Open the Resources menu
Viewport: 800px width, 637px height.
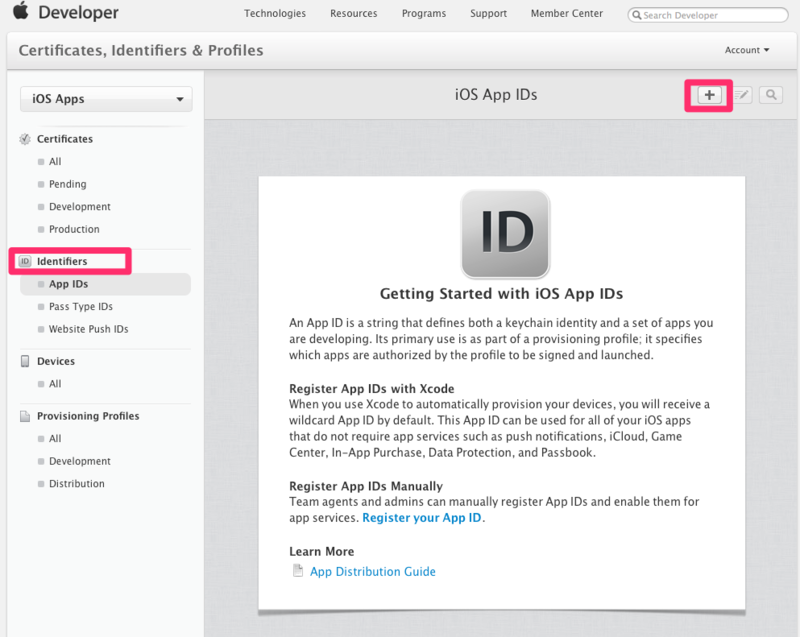[x=354, y=13]
